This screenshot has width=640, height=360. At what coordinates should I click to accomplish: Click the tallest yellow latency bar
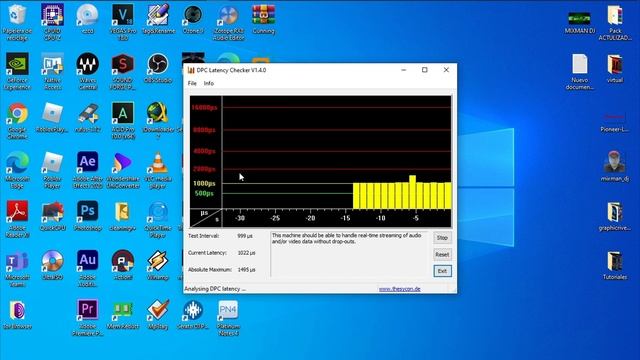point(412,192)
